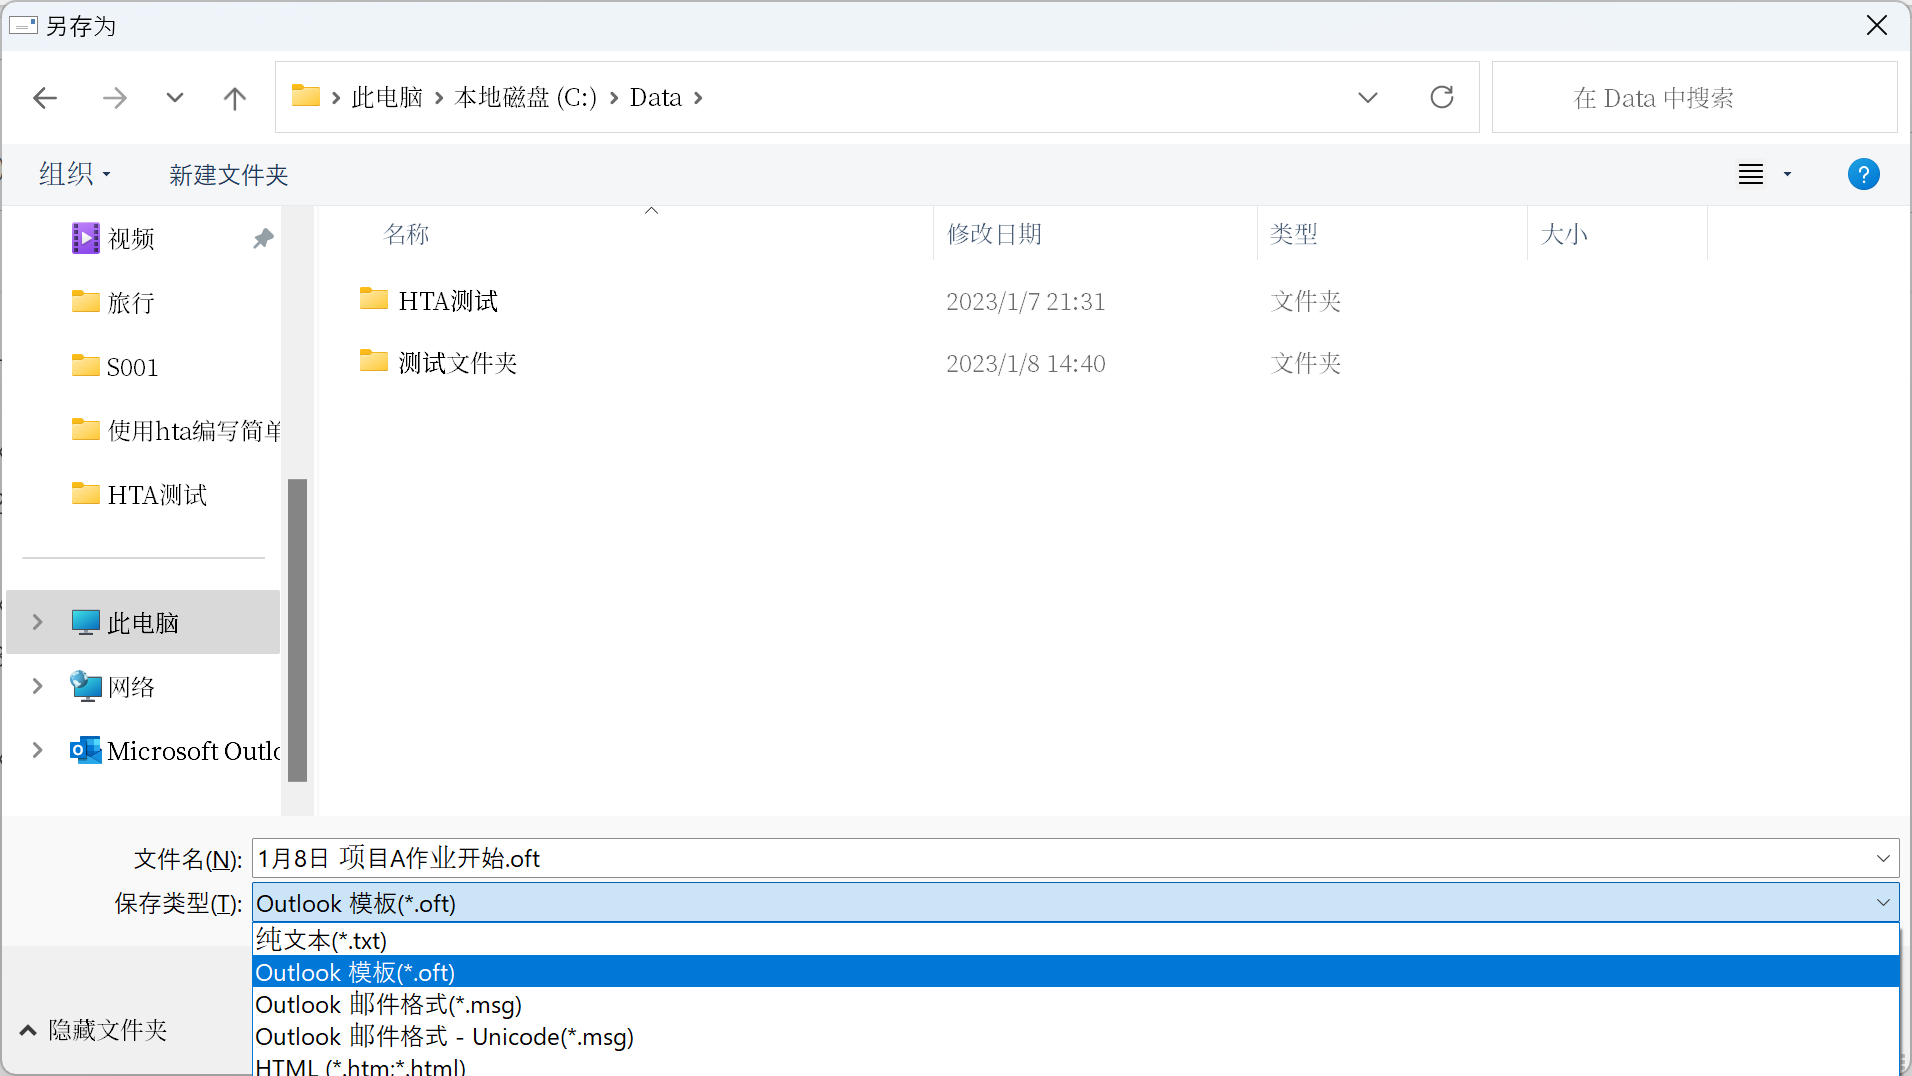Click the navigation pane scrollbar thumb
Viewport: 1912px width, 1076px height.
(297, 630)
